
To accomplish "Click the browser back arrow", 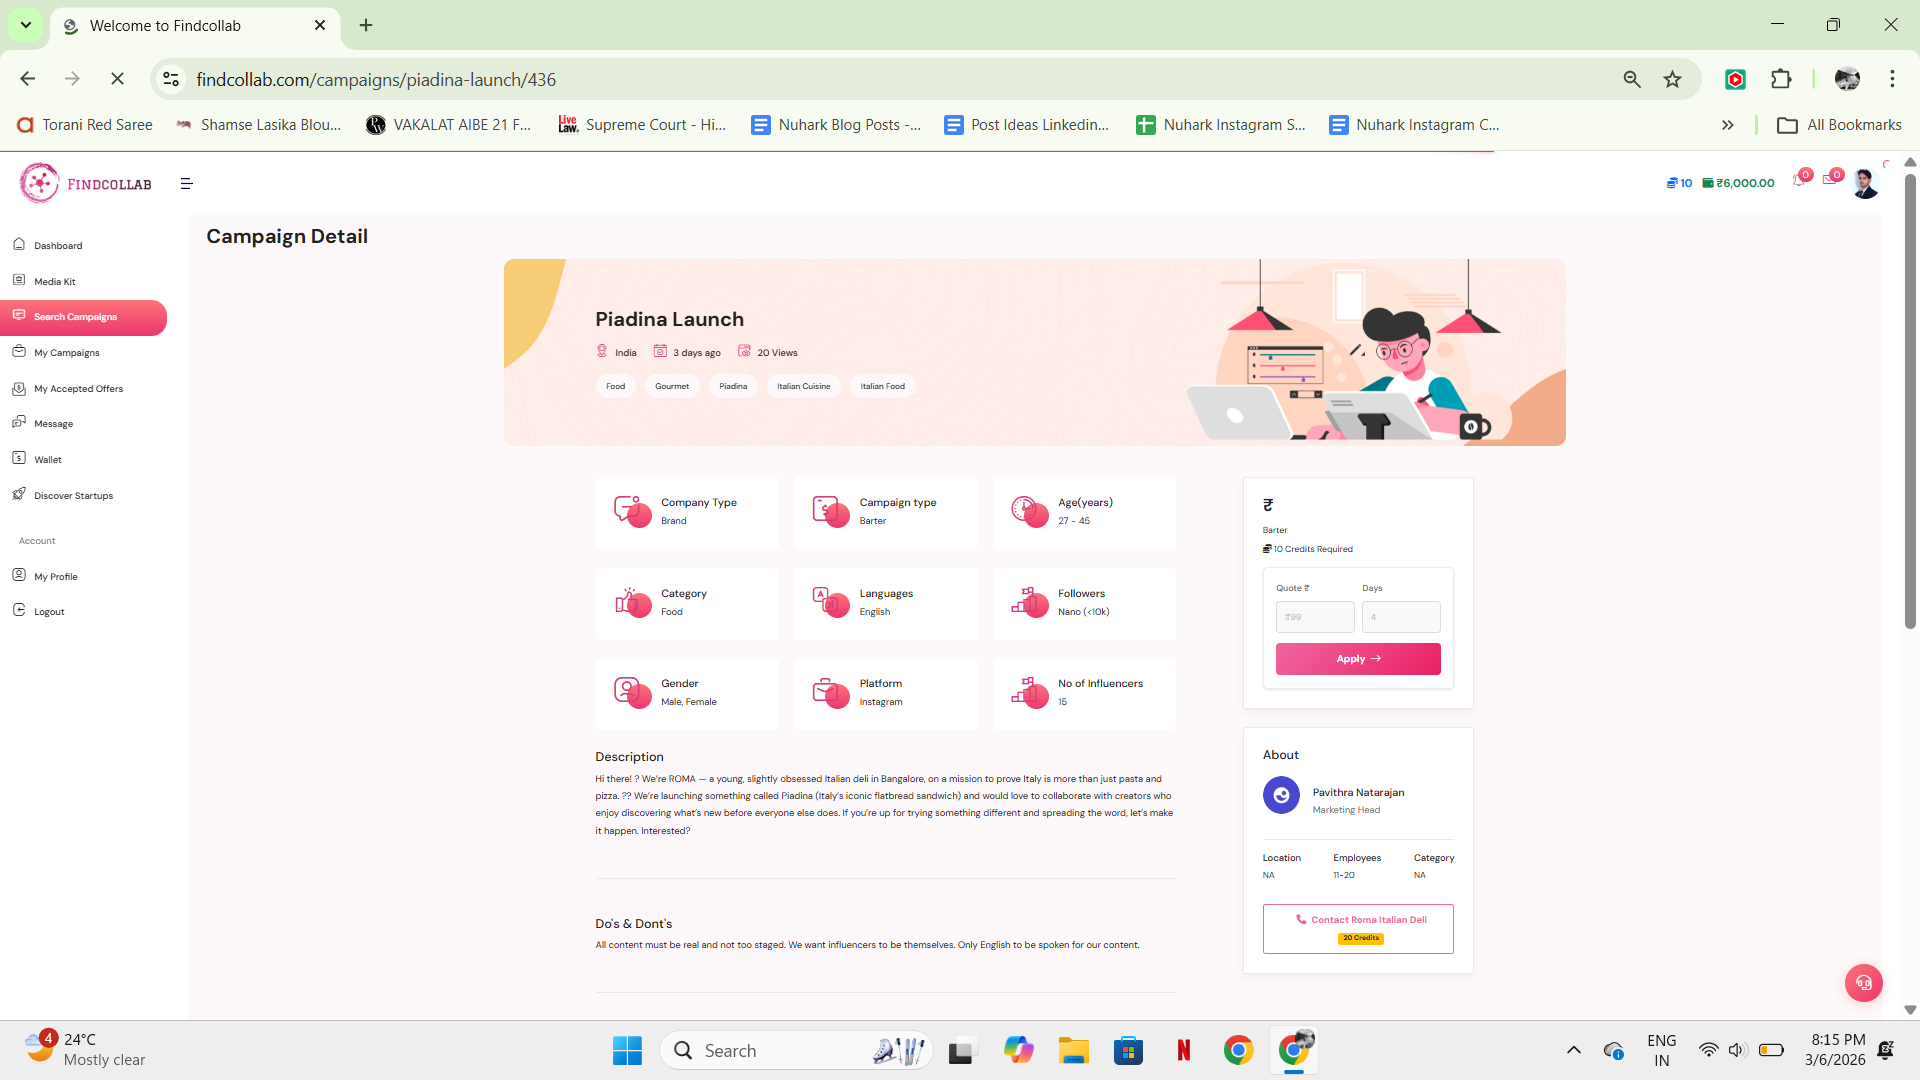I will click(x=28, y=79).
